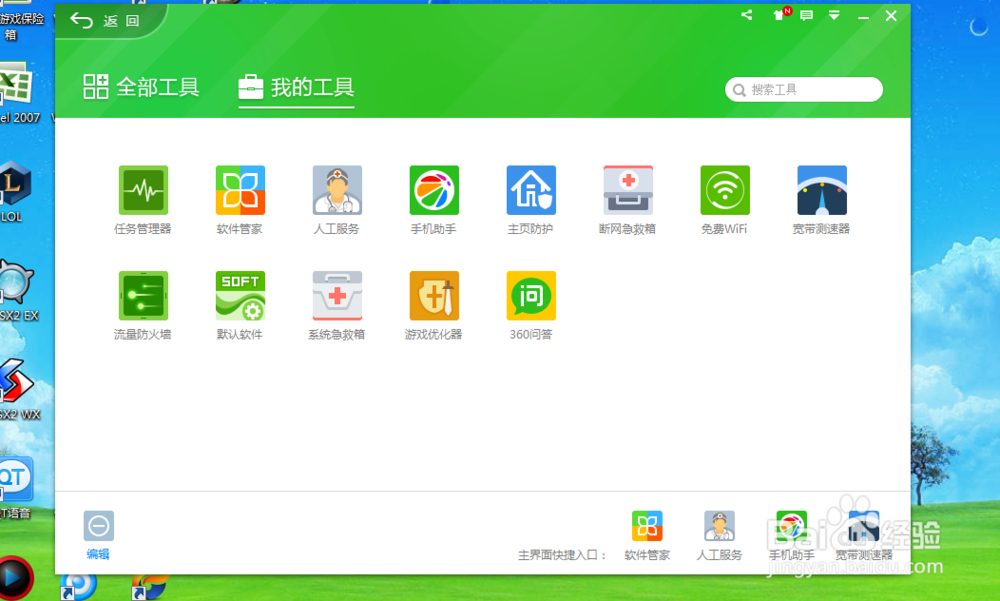
Task: Select the 我的工具 tab
Action: pyautogui.click(x=297, y=87)
